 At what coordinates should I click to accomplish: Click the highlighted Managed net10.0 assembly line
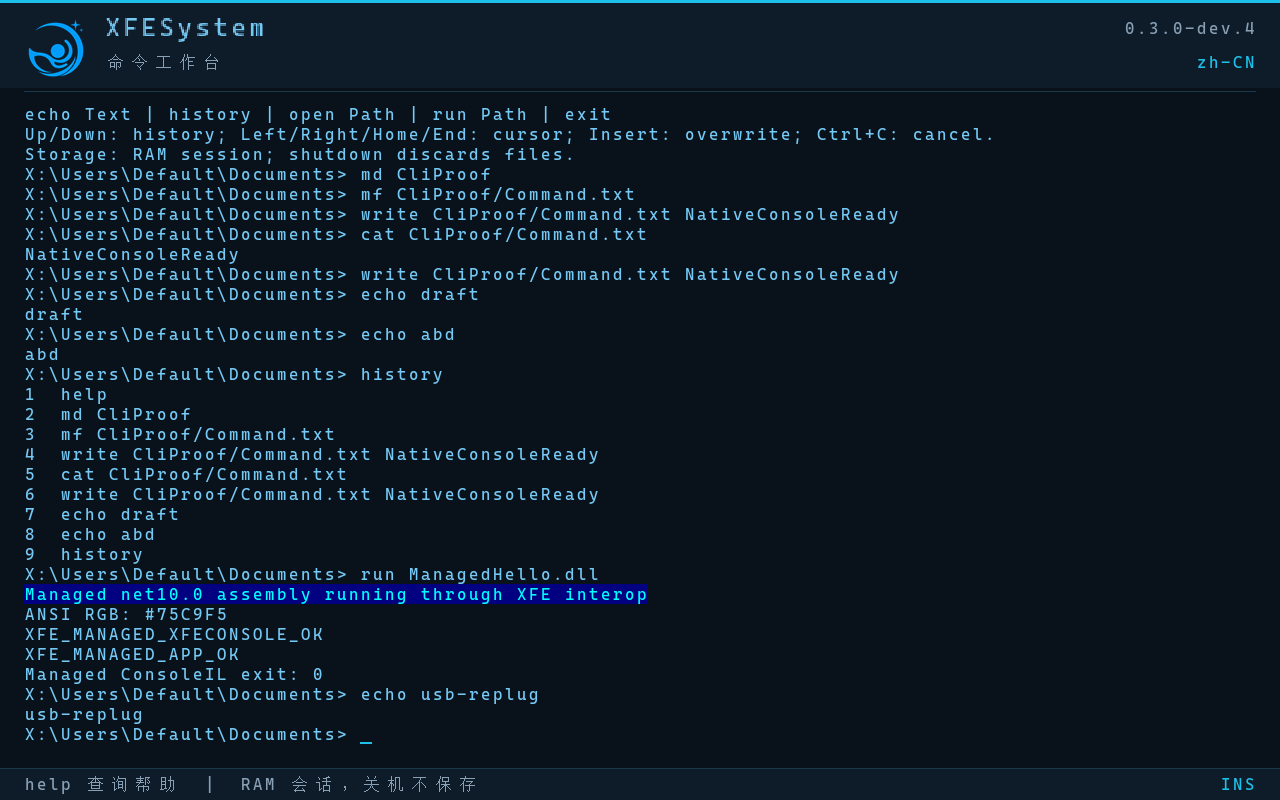point(336,595)
